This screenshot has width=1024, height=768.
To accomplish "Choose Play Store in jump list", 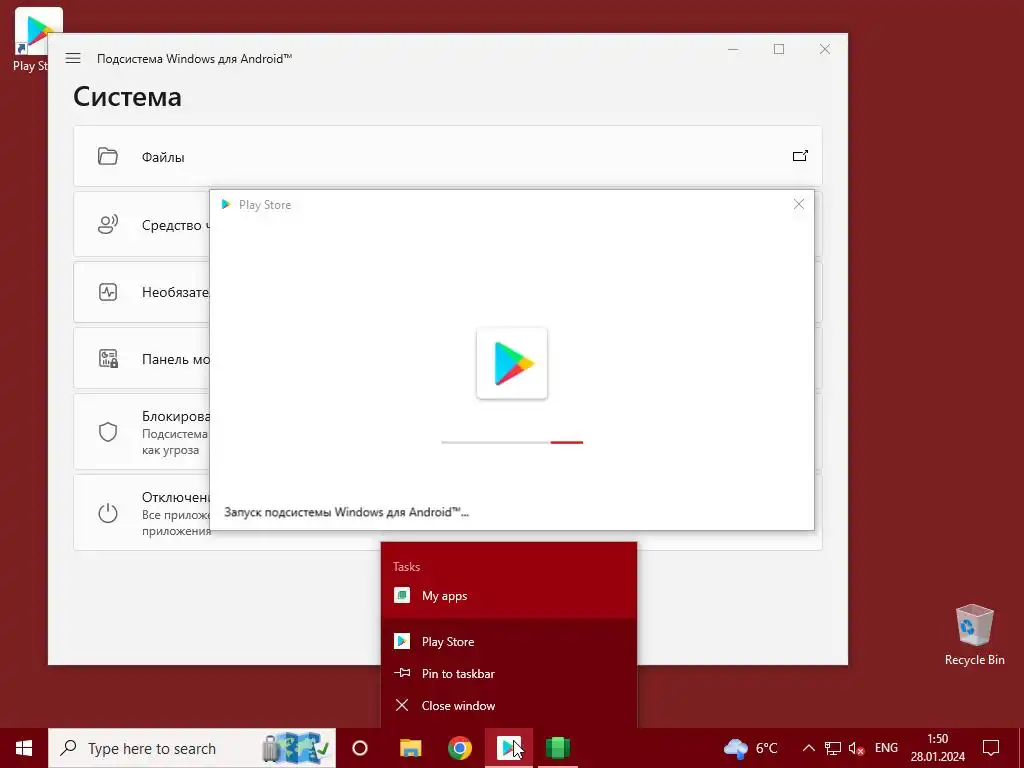I will (x=509, y=641).
